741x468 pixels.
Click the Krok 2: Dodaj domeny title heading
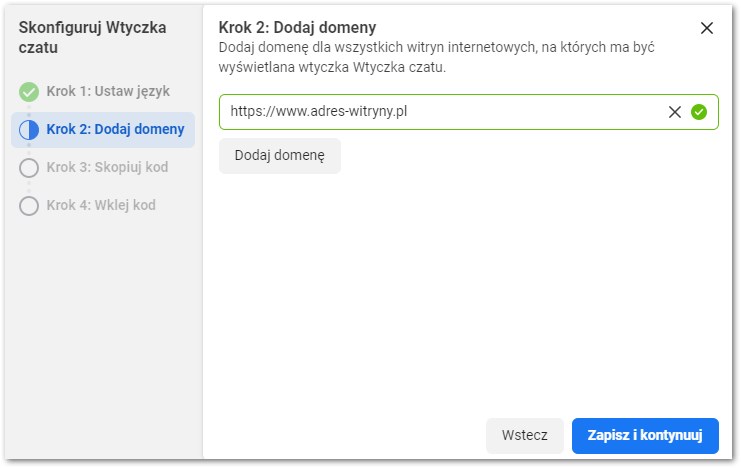[x=297, y=27]
